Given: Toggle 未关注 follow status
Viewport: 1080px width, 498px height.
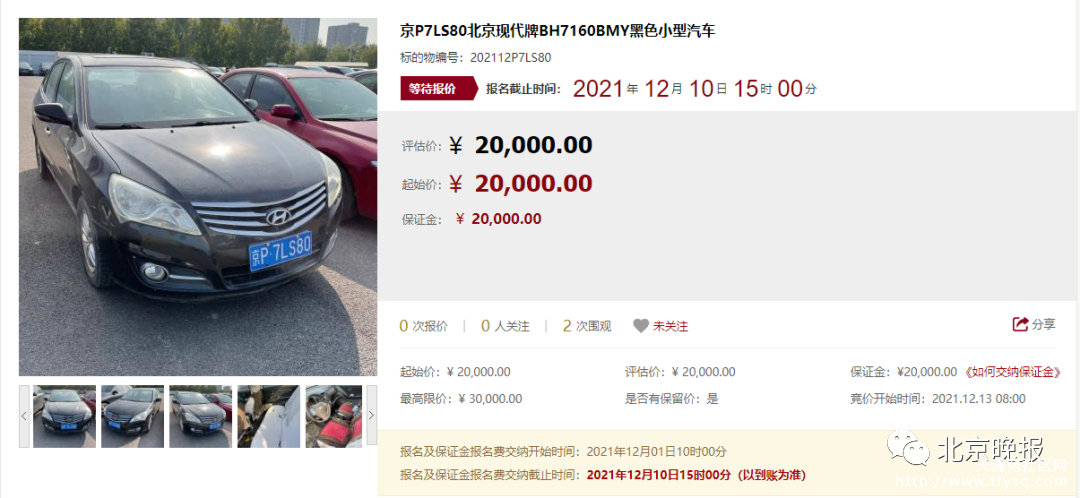Looking at the screenshot, I should 670,326.
